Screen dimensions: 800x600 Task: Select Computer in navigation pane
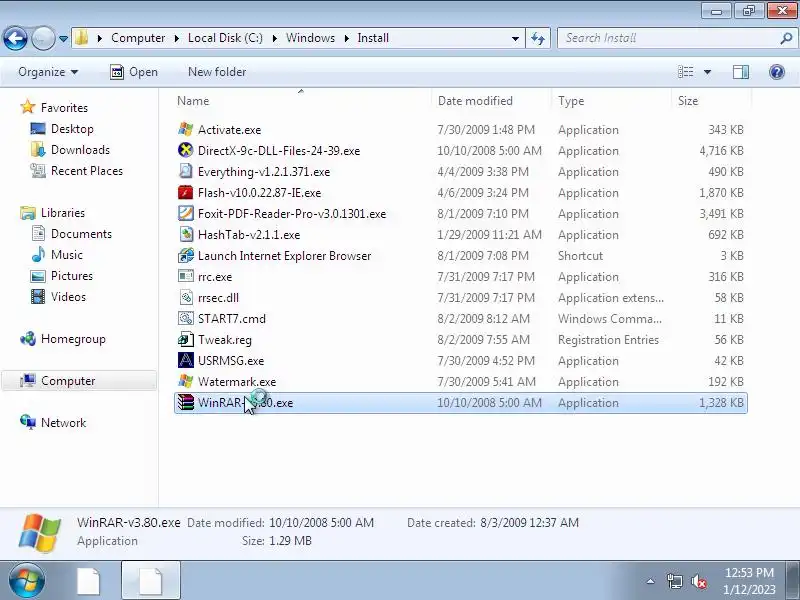[79, 381]
